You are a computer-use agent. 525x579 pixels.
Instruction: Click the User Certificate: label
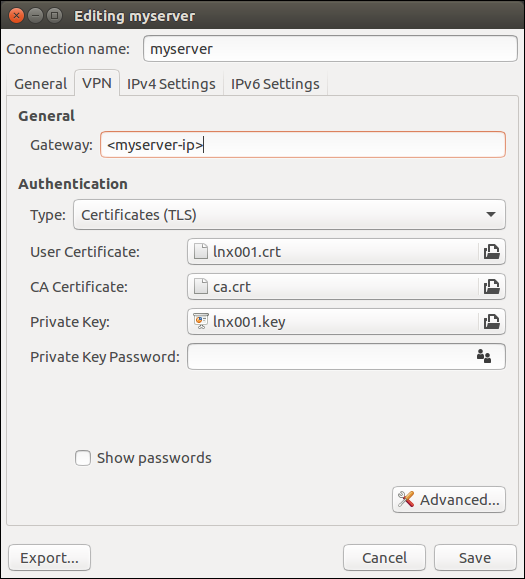coord(85,252)
